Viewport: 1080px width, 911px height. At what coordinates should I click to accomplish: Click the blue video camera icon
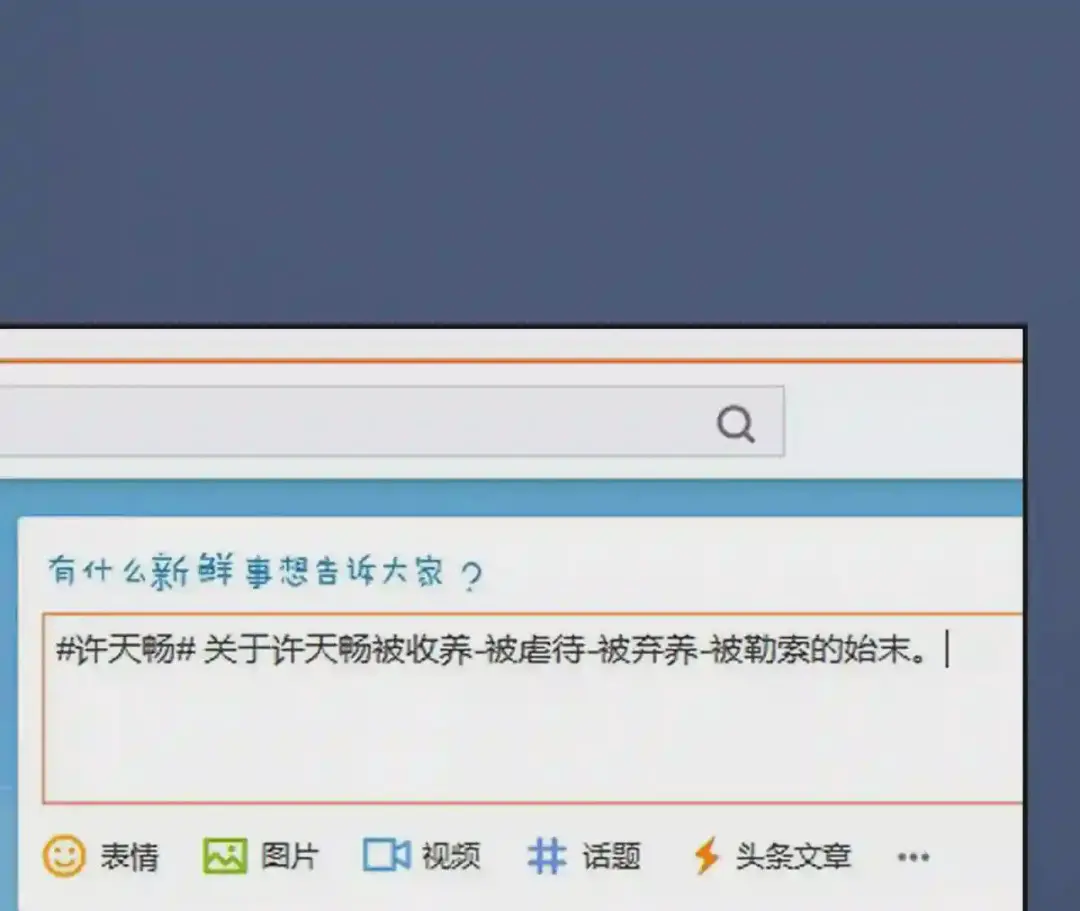(386, 855)
